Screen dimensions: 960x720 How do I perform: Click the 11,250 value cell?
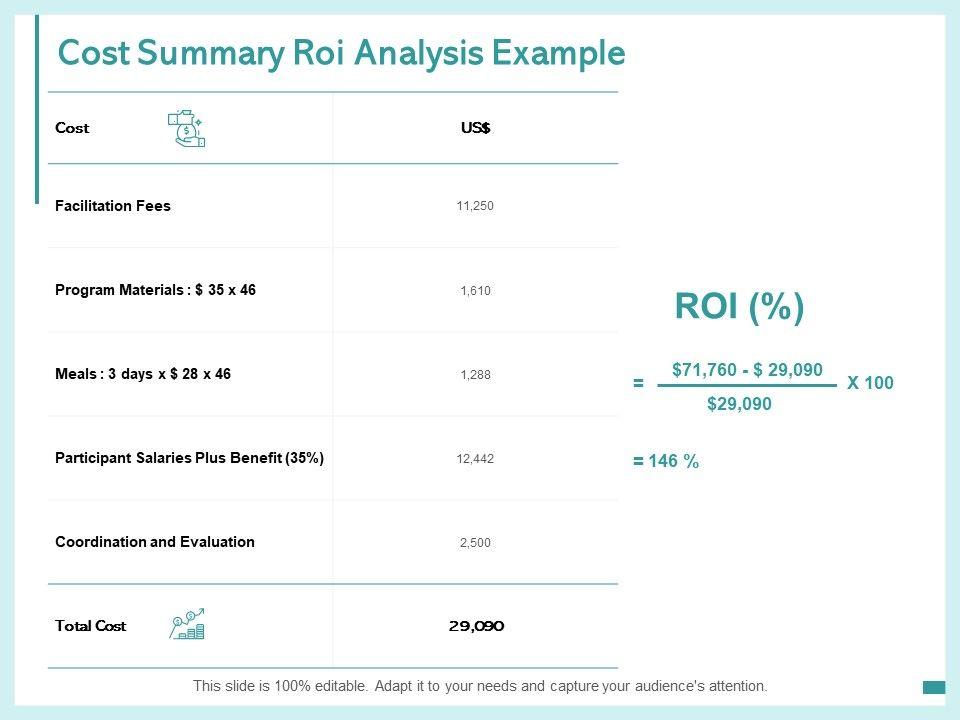click(x=475, y=206)
